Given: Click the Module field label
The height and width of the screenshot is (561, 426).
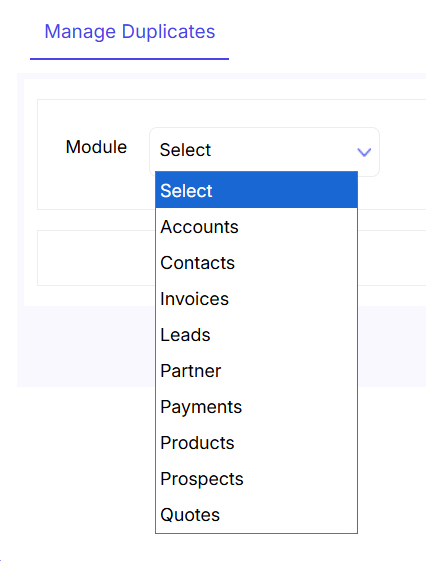Looking at the screenshot, I should (96, 147).
